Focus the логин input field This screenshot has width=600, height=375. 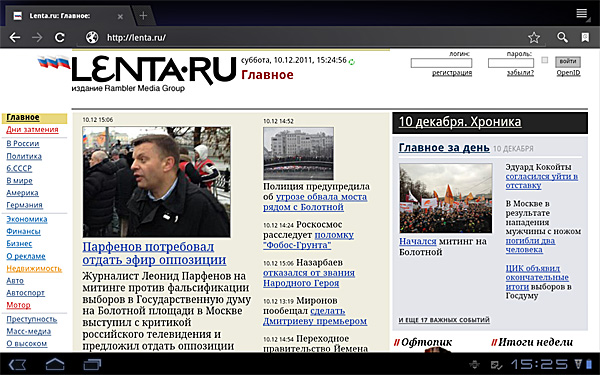click(441, 63)
